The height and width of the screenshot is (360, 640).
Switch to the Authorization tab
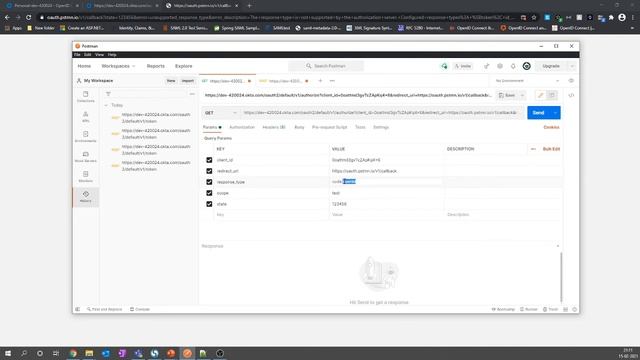(x=242, y=127)
